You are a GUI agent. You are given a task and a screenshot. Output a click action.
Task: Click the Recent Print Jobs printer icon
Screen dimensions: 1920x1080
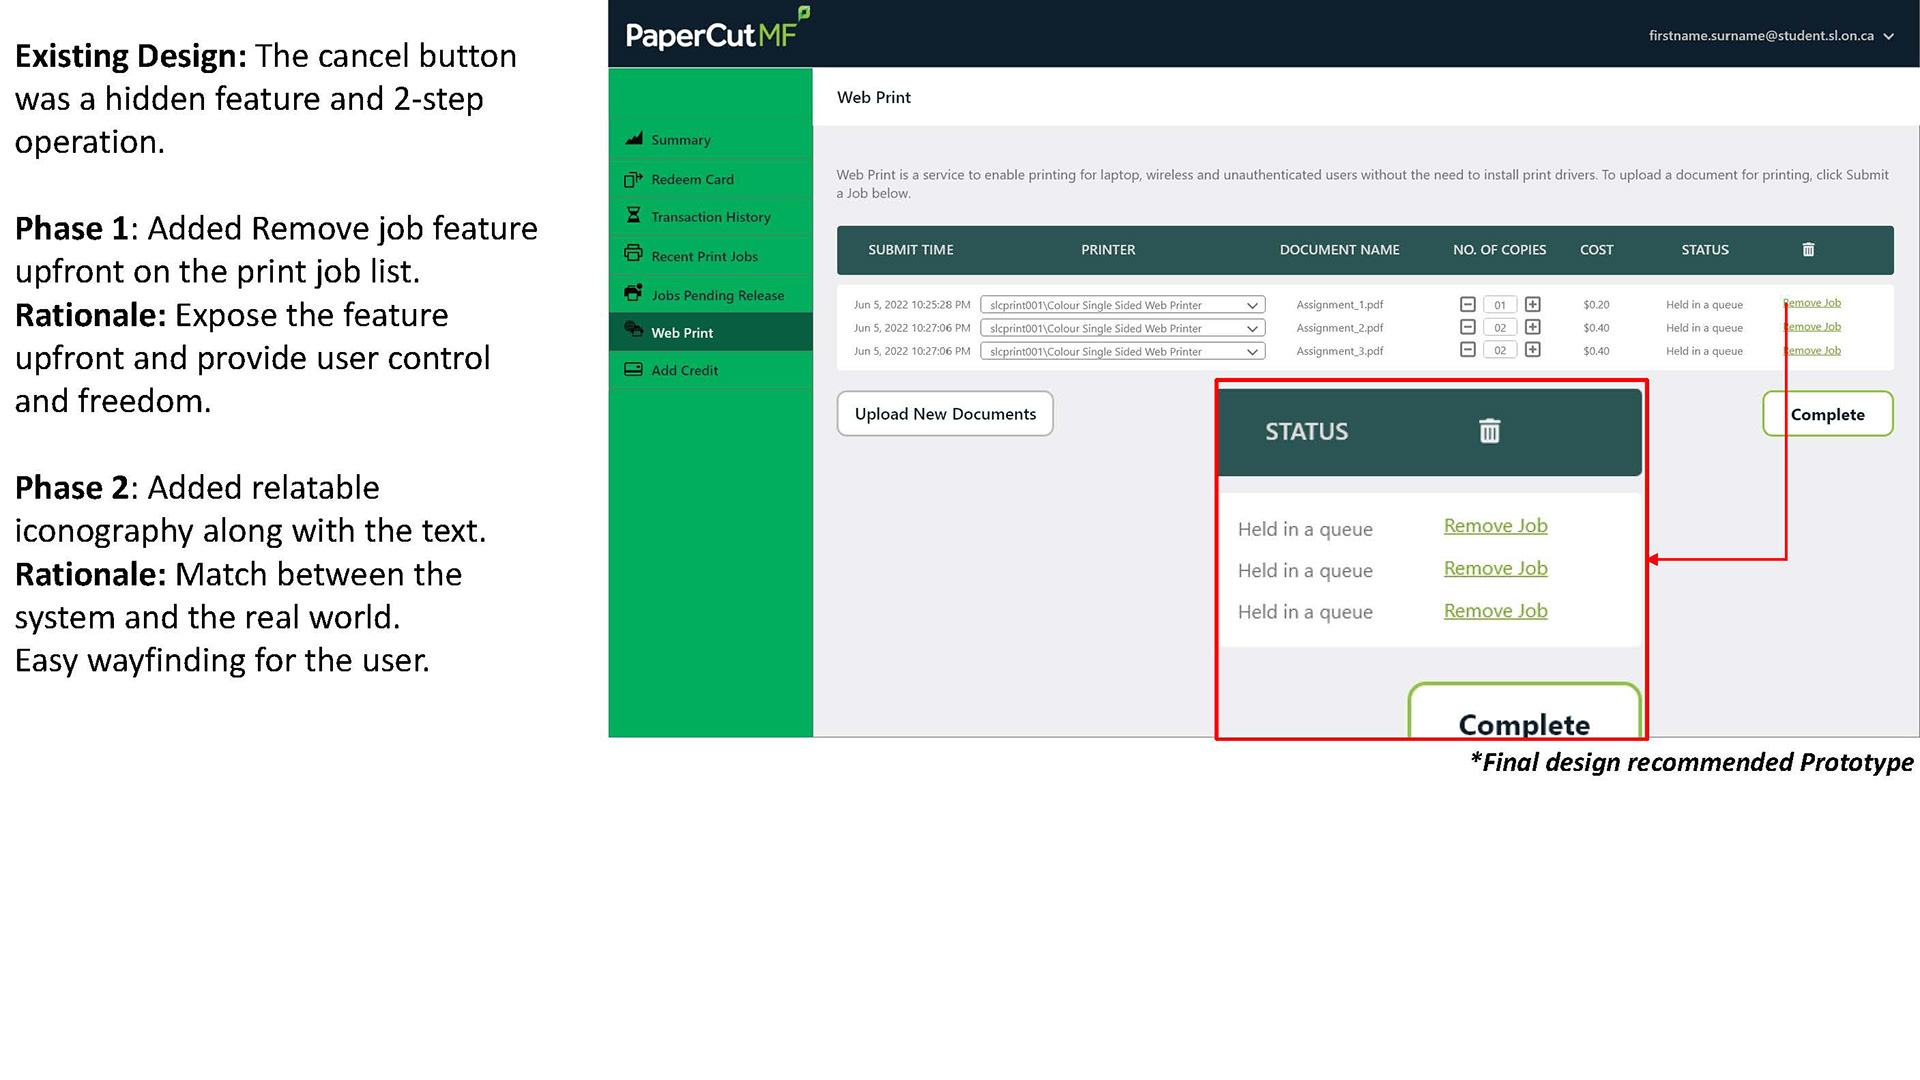point(633,254)
